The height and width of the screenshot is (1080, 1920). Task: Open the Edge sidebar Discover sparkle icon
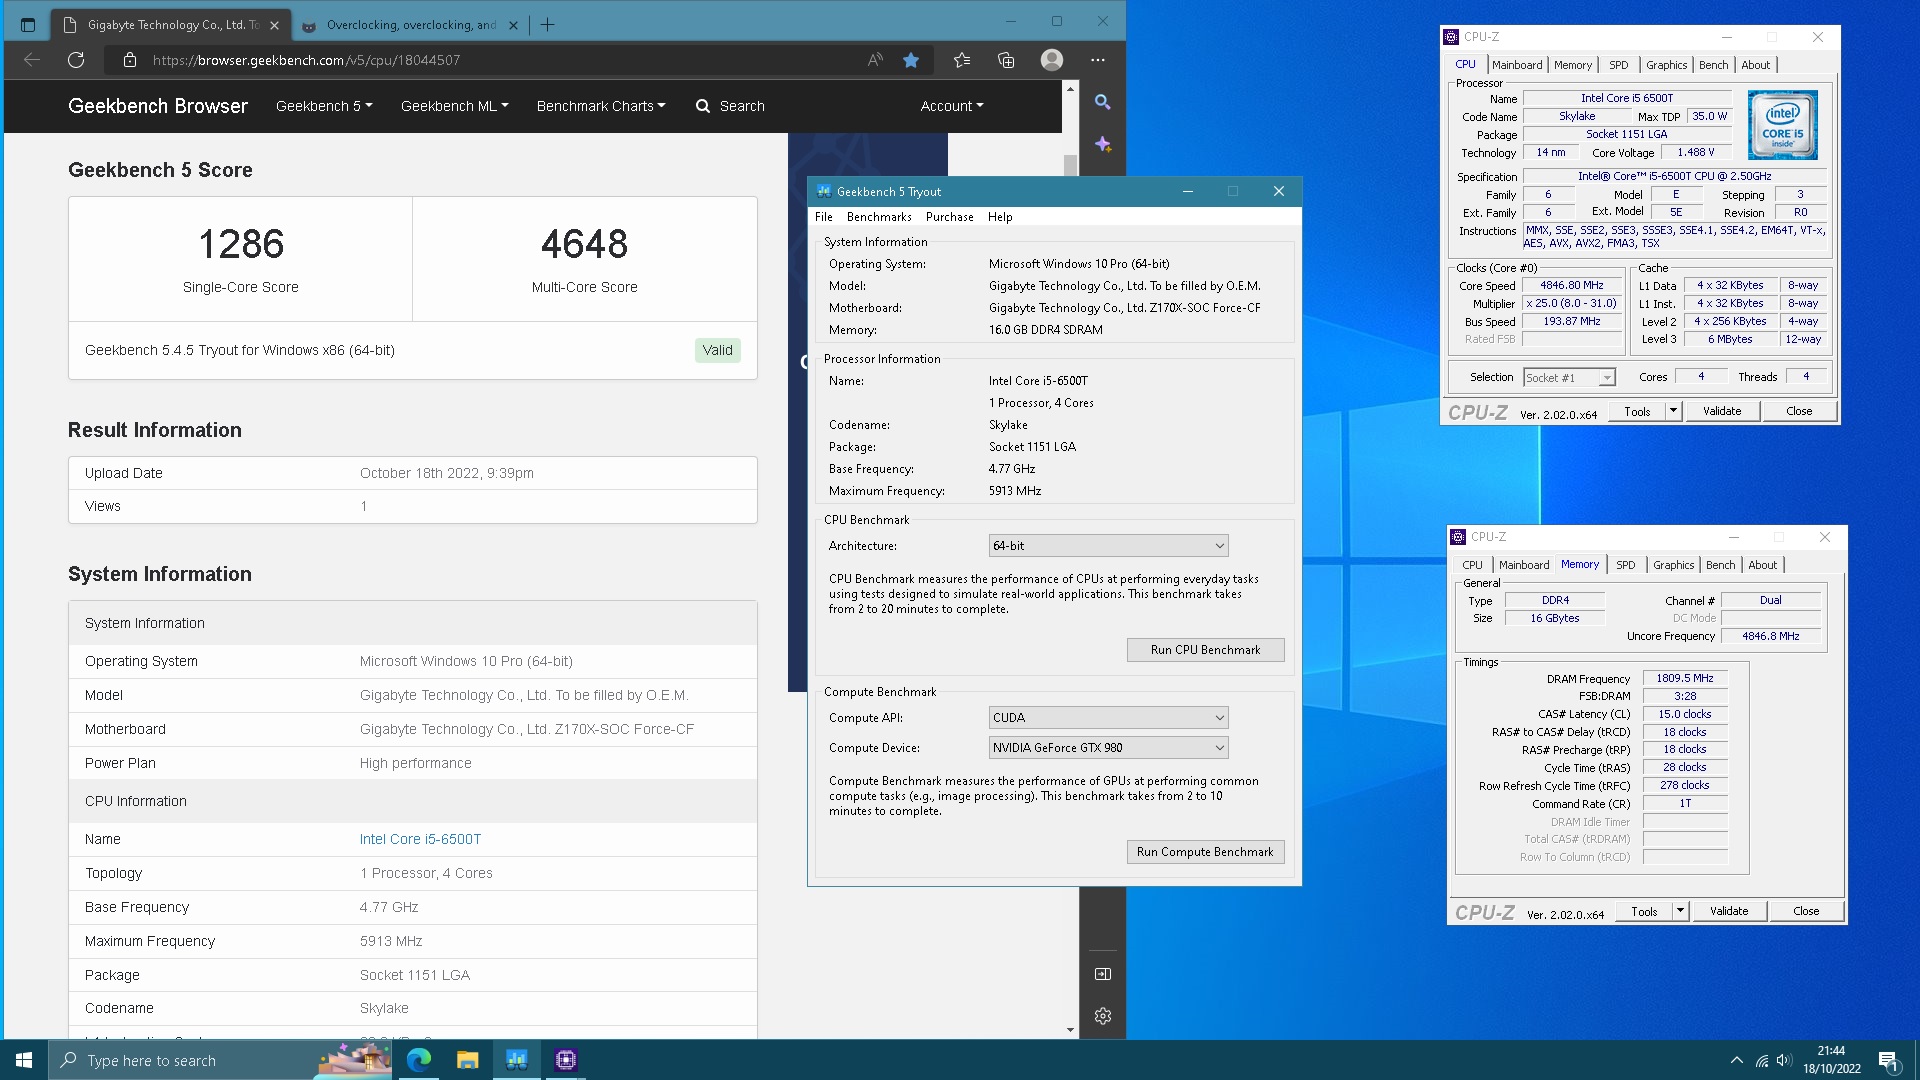[1102, 145]
